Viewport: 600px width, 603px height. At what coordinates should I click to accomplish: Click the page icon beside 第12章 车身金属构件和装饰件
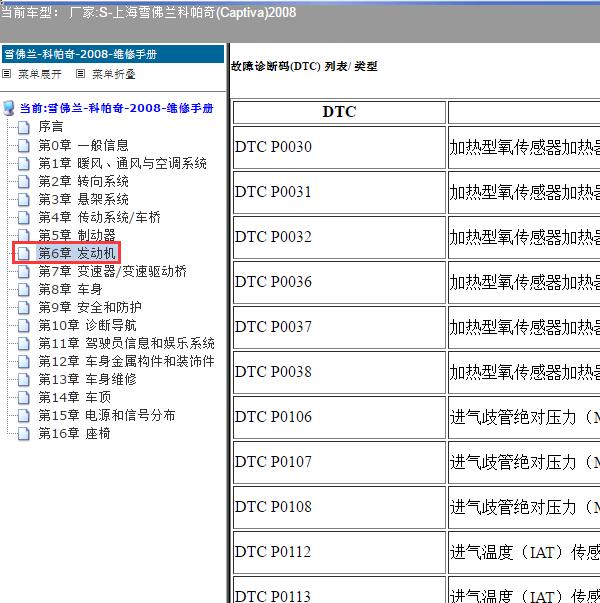[x=24, y=361]
